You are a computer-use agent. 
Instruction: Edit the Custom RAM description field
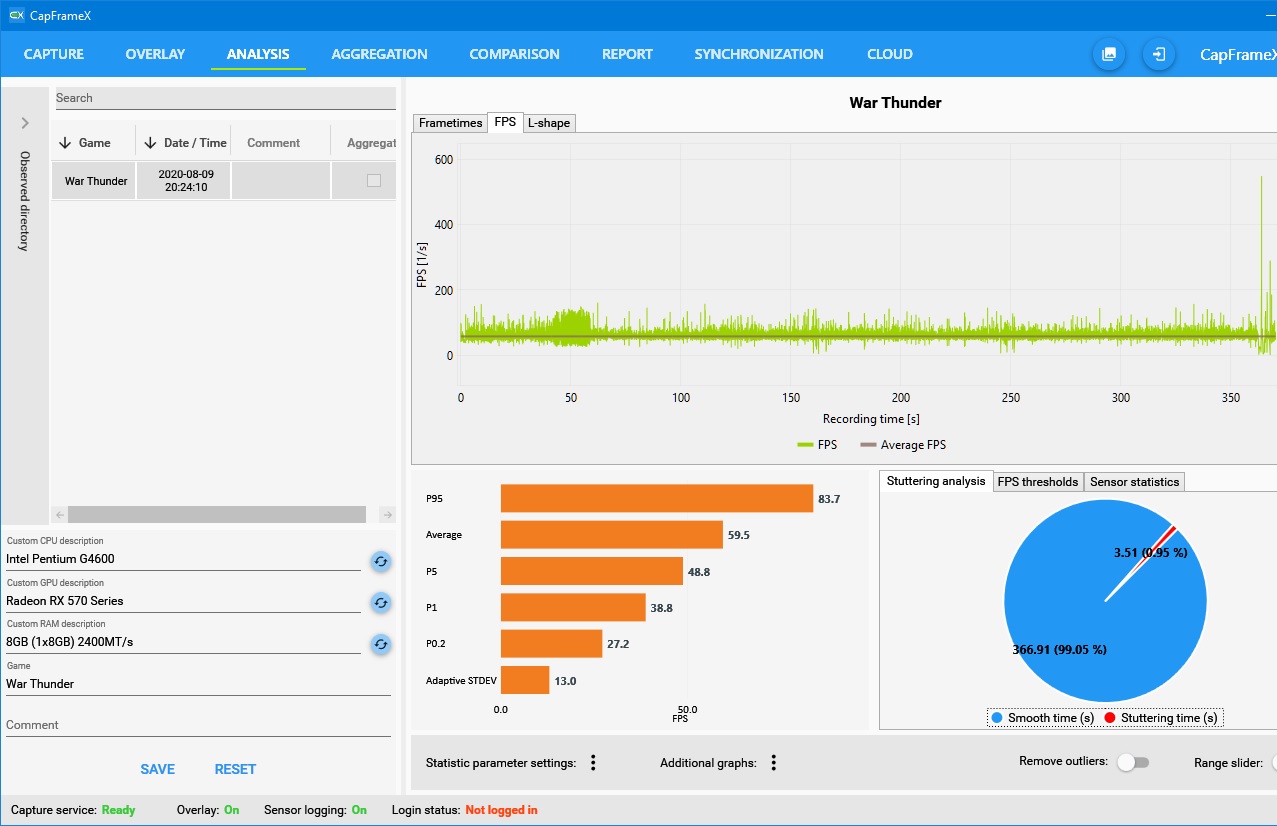pos(183,642)
